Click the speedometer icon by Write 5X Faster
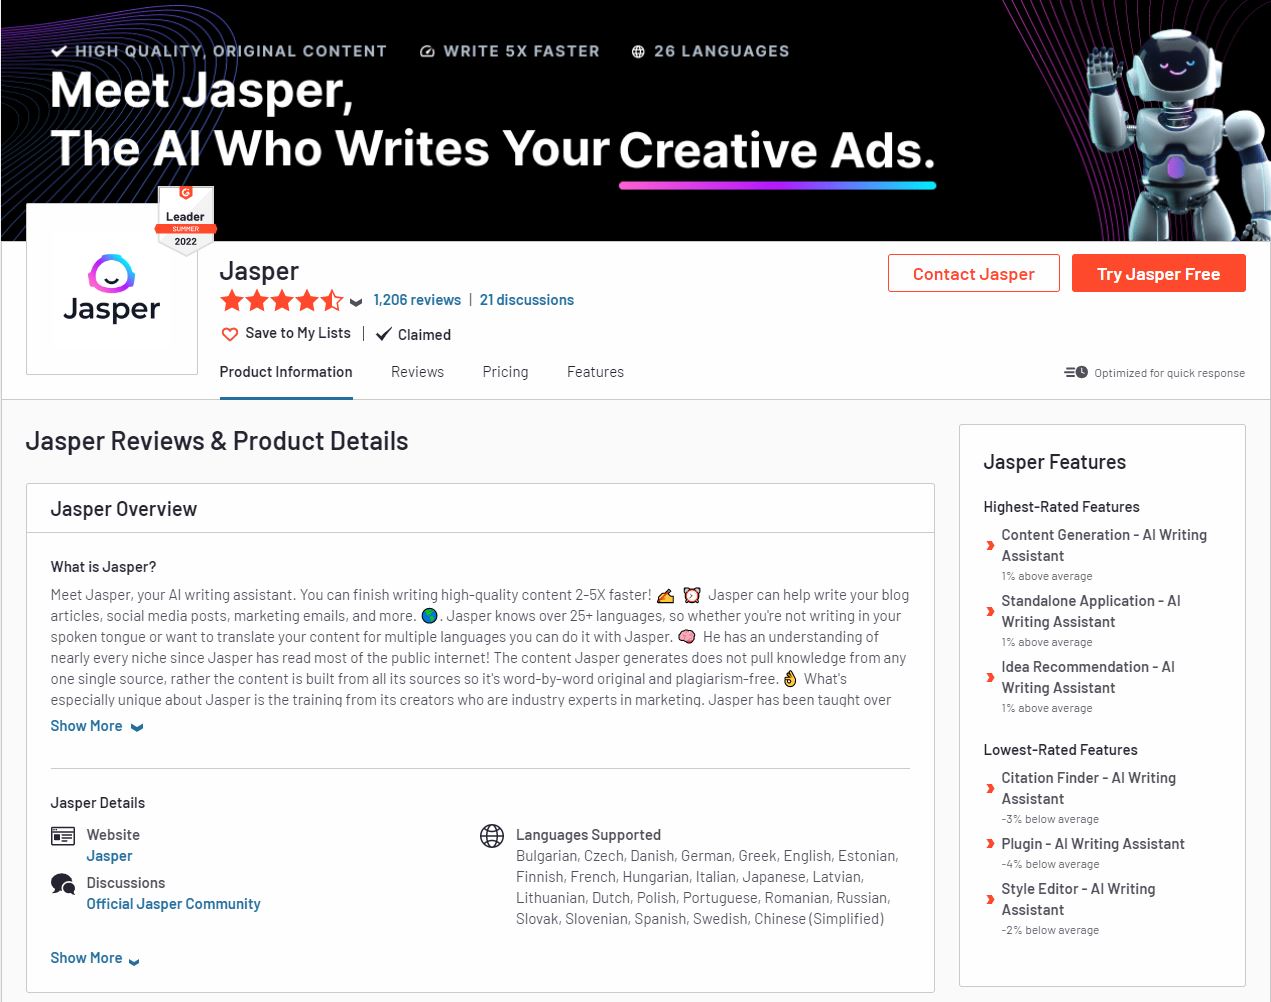 [427, 51]
